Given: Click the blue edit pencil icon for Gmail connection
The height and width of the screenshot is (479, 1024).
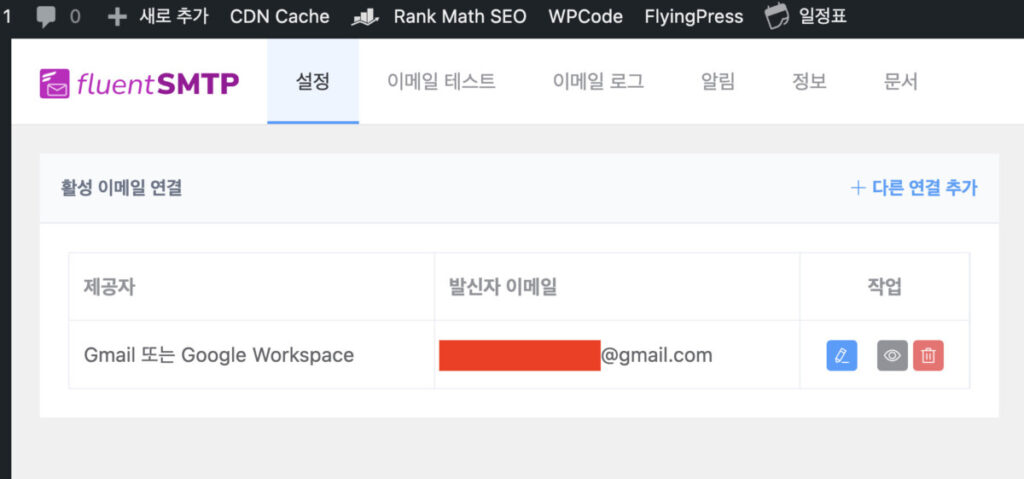Looking at the screenshot, I should [842, 355].
